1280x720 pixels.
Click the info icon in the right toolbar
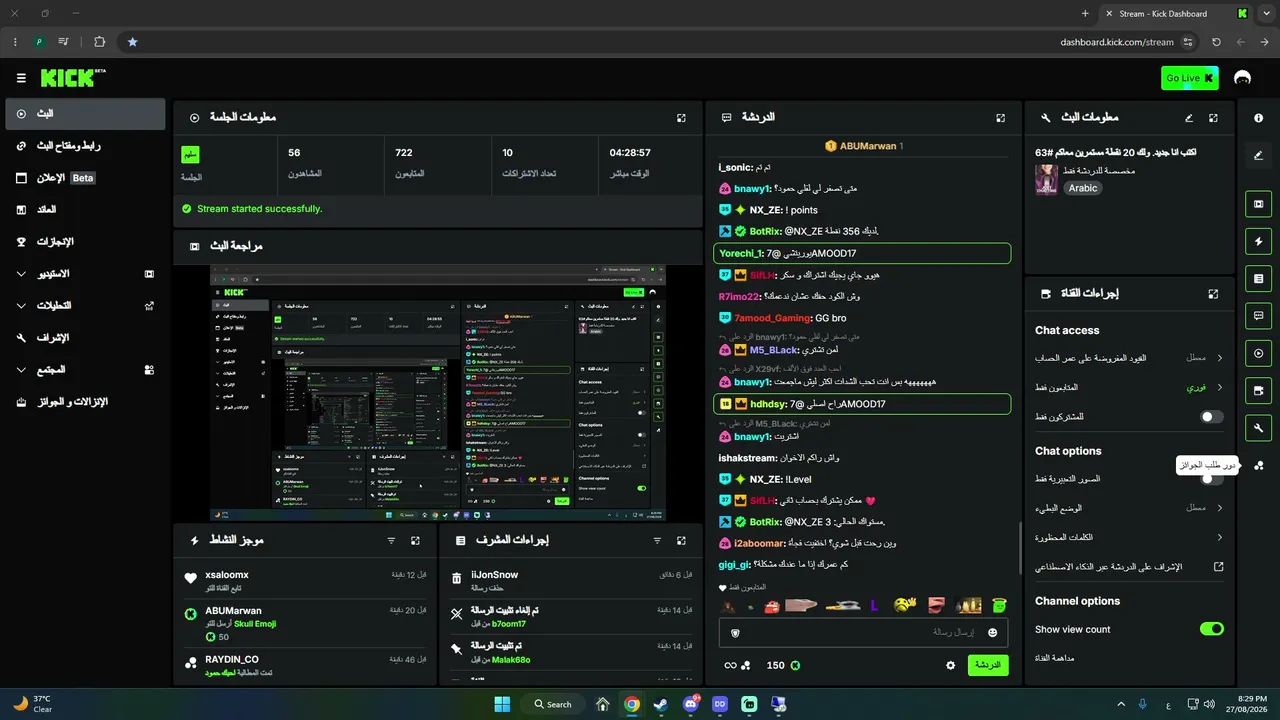1258,118
